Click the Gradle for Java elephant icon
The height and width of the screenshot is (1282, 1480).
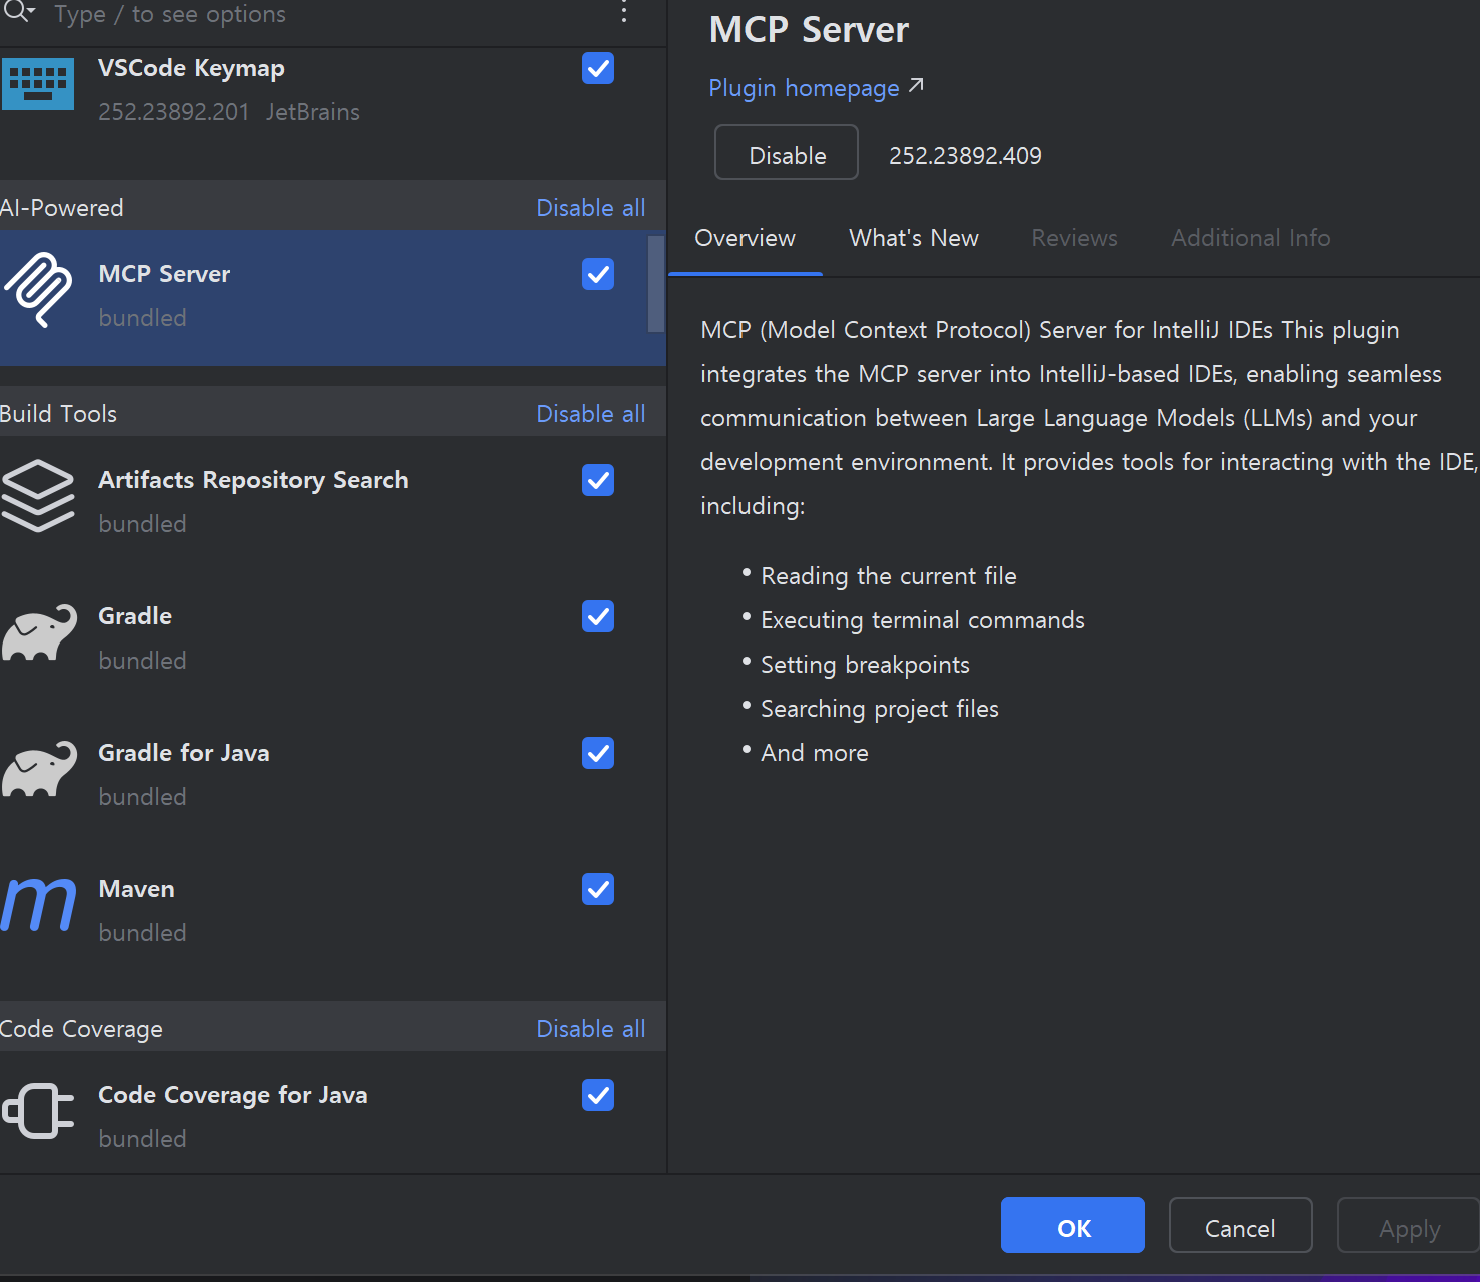point(39,769)
